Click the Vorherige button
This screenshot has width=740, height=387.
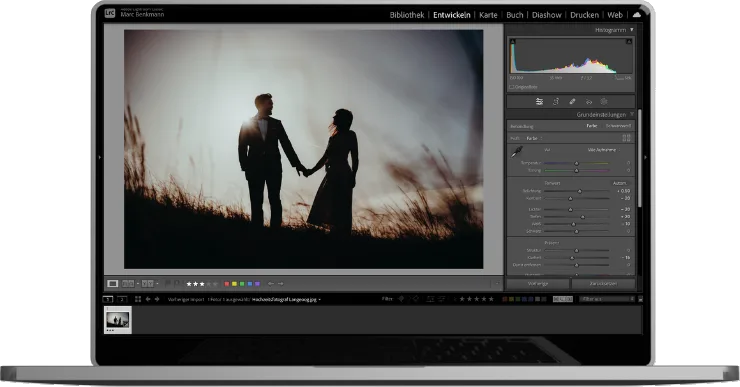538,284
